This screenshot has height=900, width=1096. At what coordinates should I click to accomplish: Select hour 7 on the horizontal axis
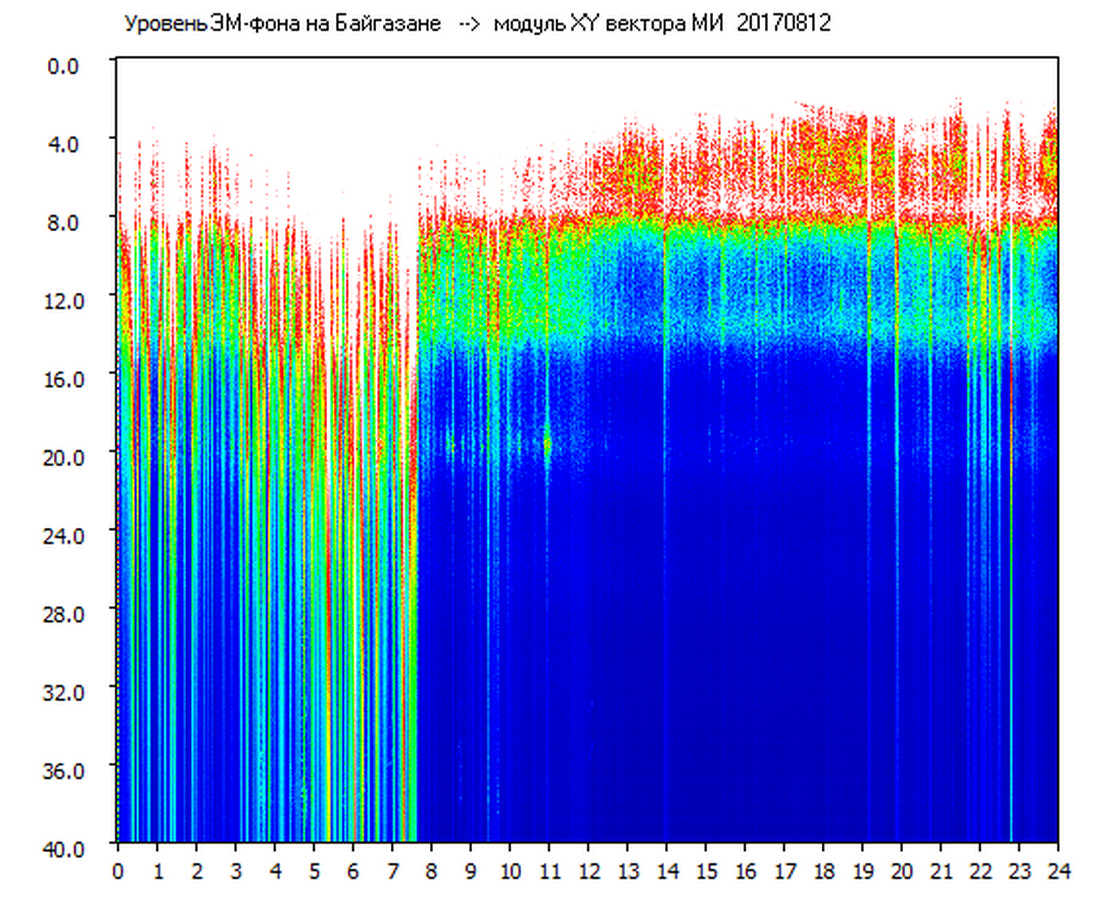[x=392, y=871]
